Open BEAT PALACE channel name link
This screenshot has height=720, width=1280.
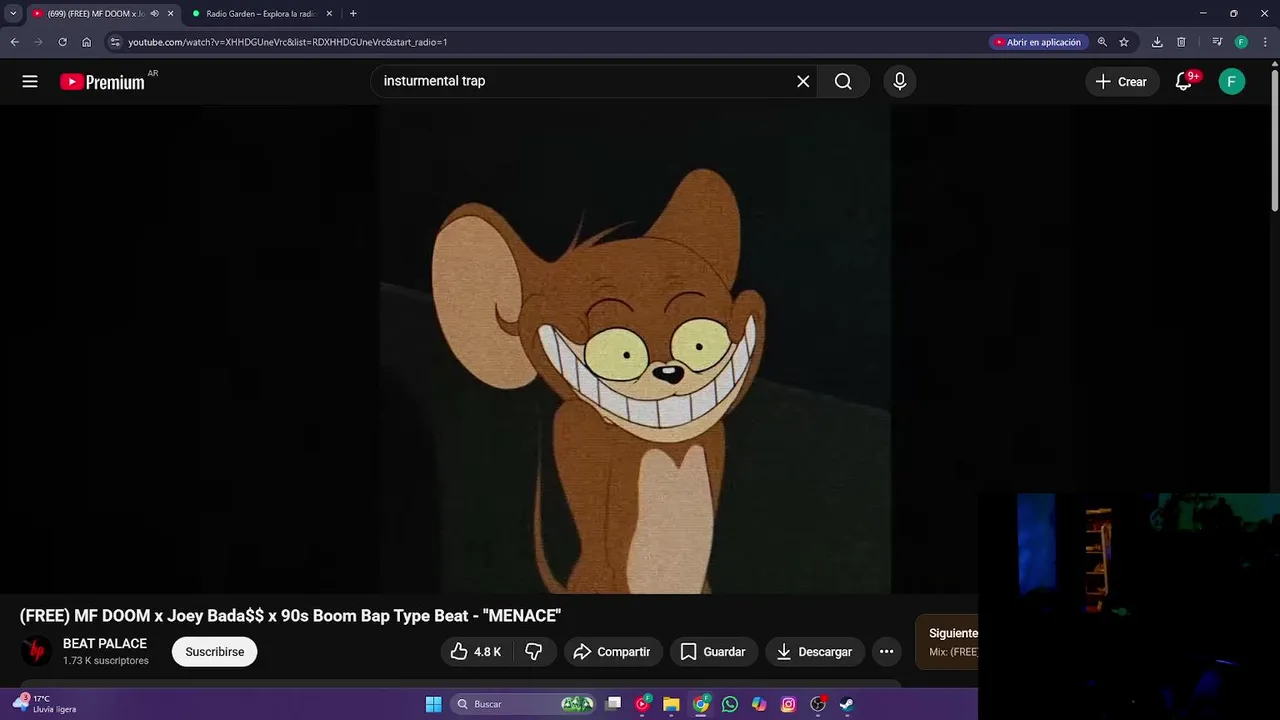click(x=105, y=644)
